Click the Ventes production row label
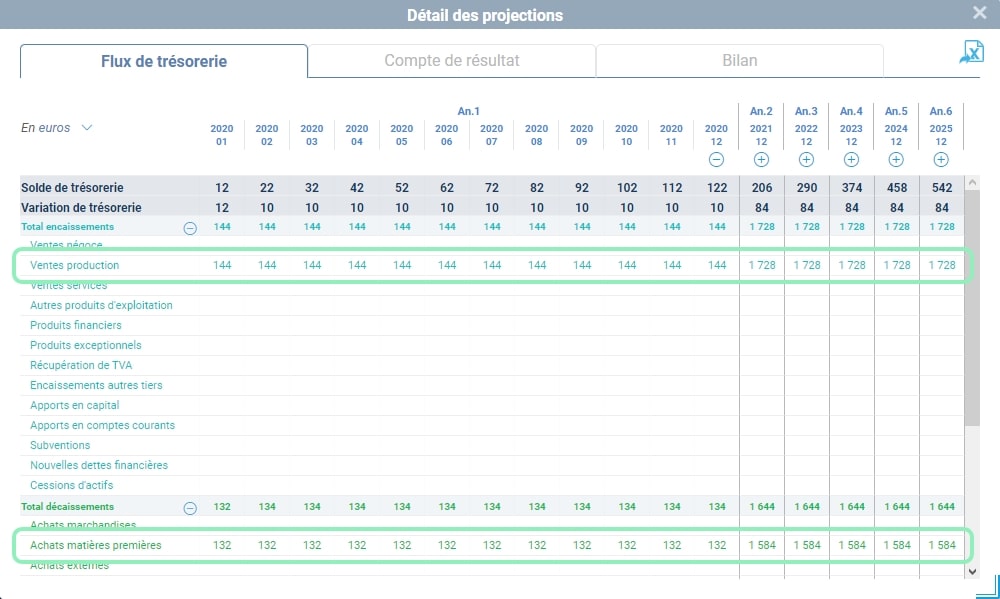The image size is (1000, 599). coord(75,265)
